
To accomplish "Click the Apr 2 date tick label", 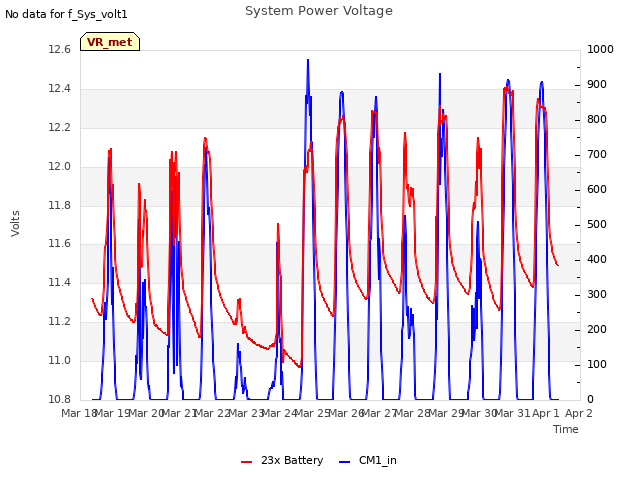I will click(579, 413).
